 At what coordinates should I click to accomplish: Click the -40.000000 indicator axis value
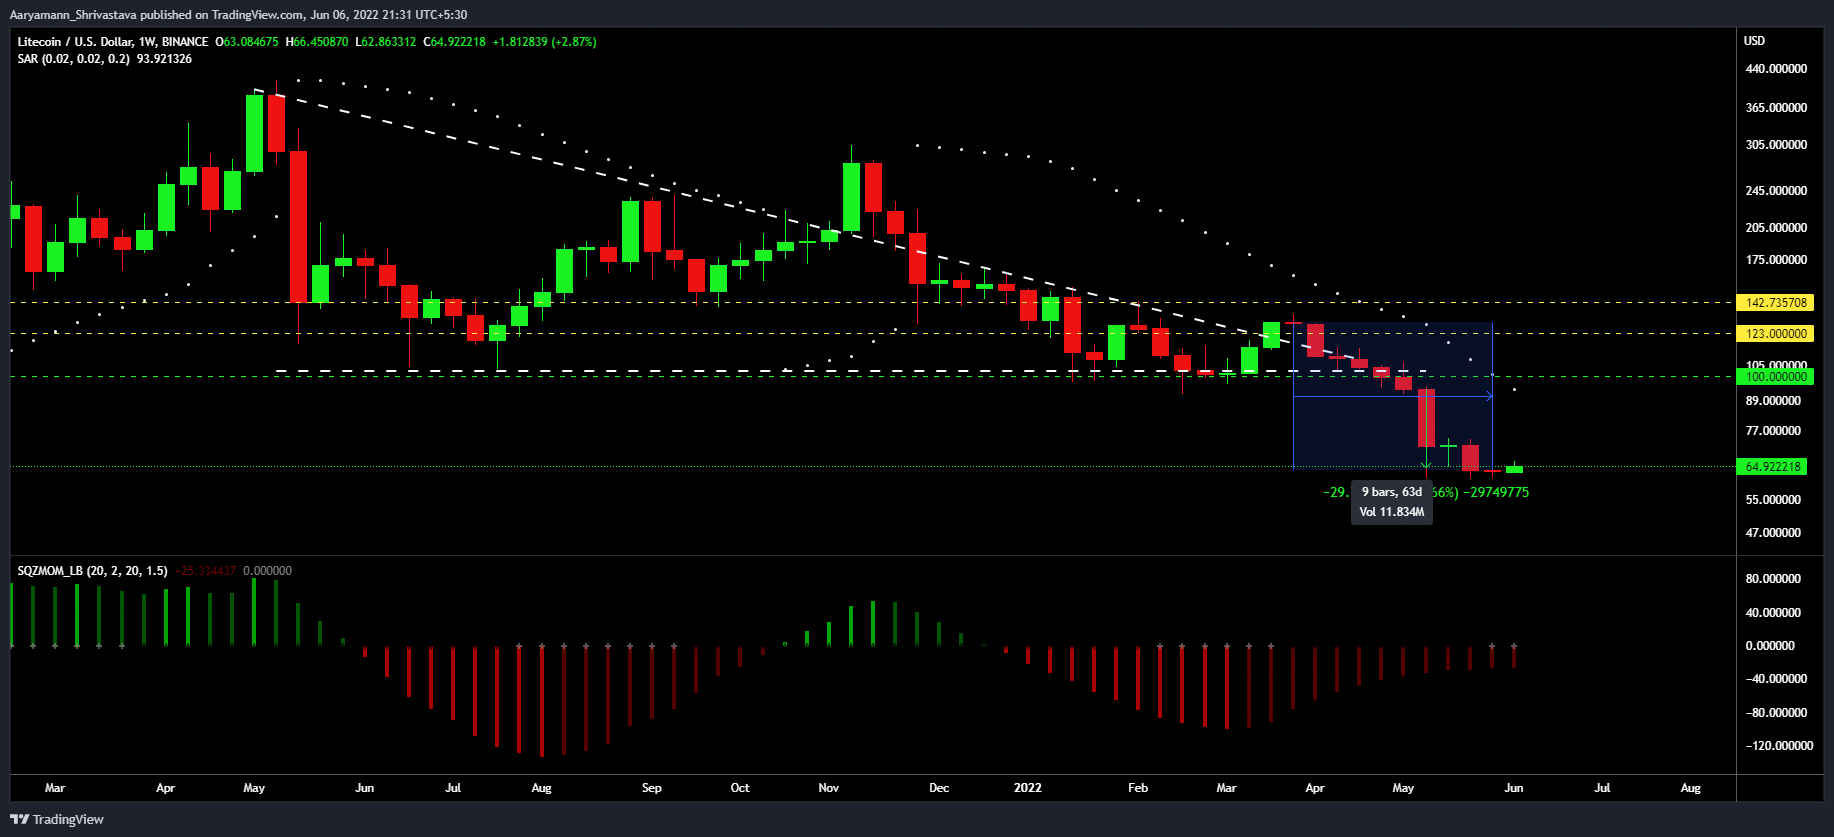(1776, 679)
